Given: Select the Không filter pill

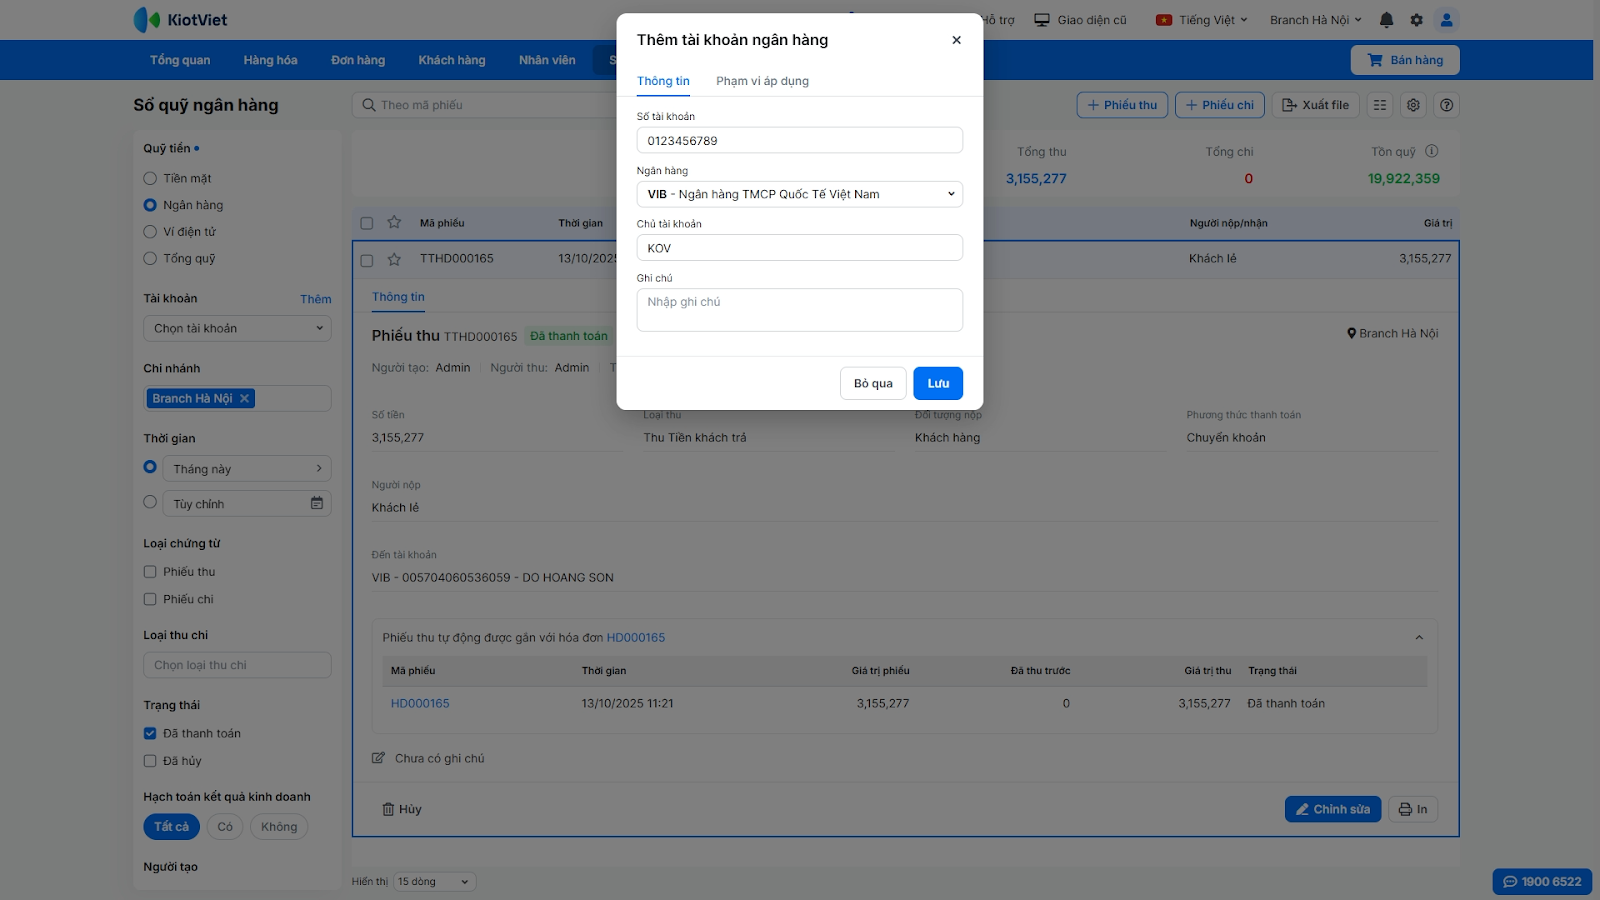Looking at the screenshot, I should tap(279, 827).
